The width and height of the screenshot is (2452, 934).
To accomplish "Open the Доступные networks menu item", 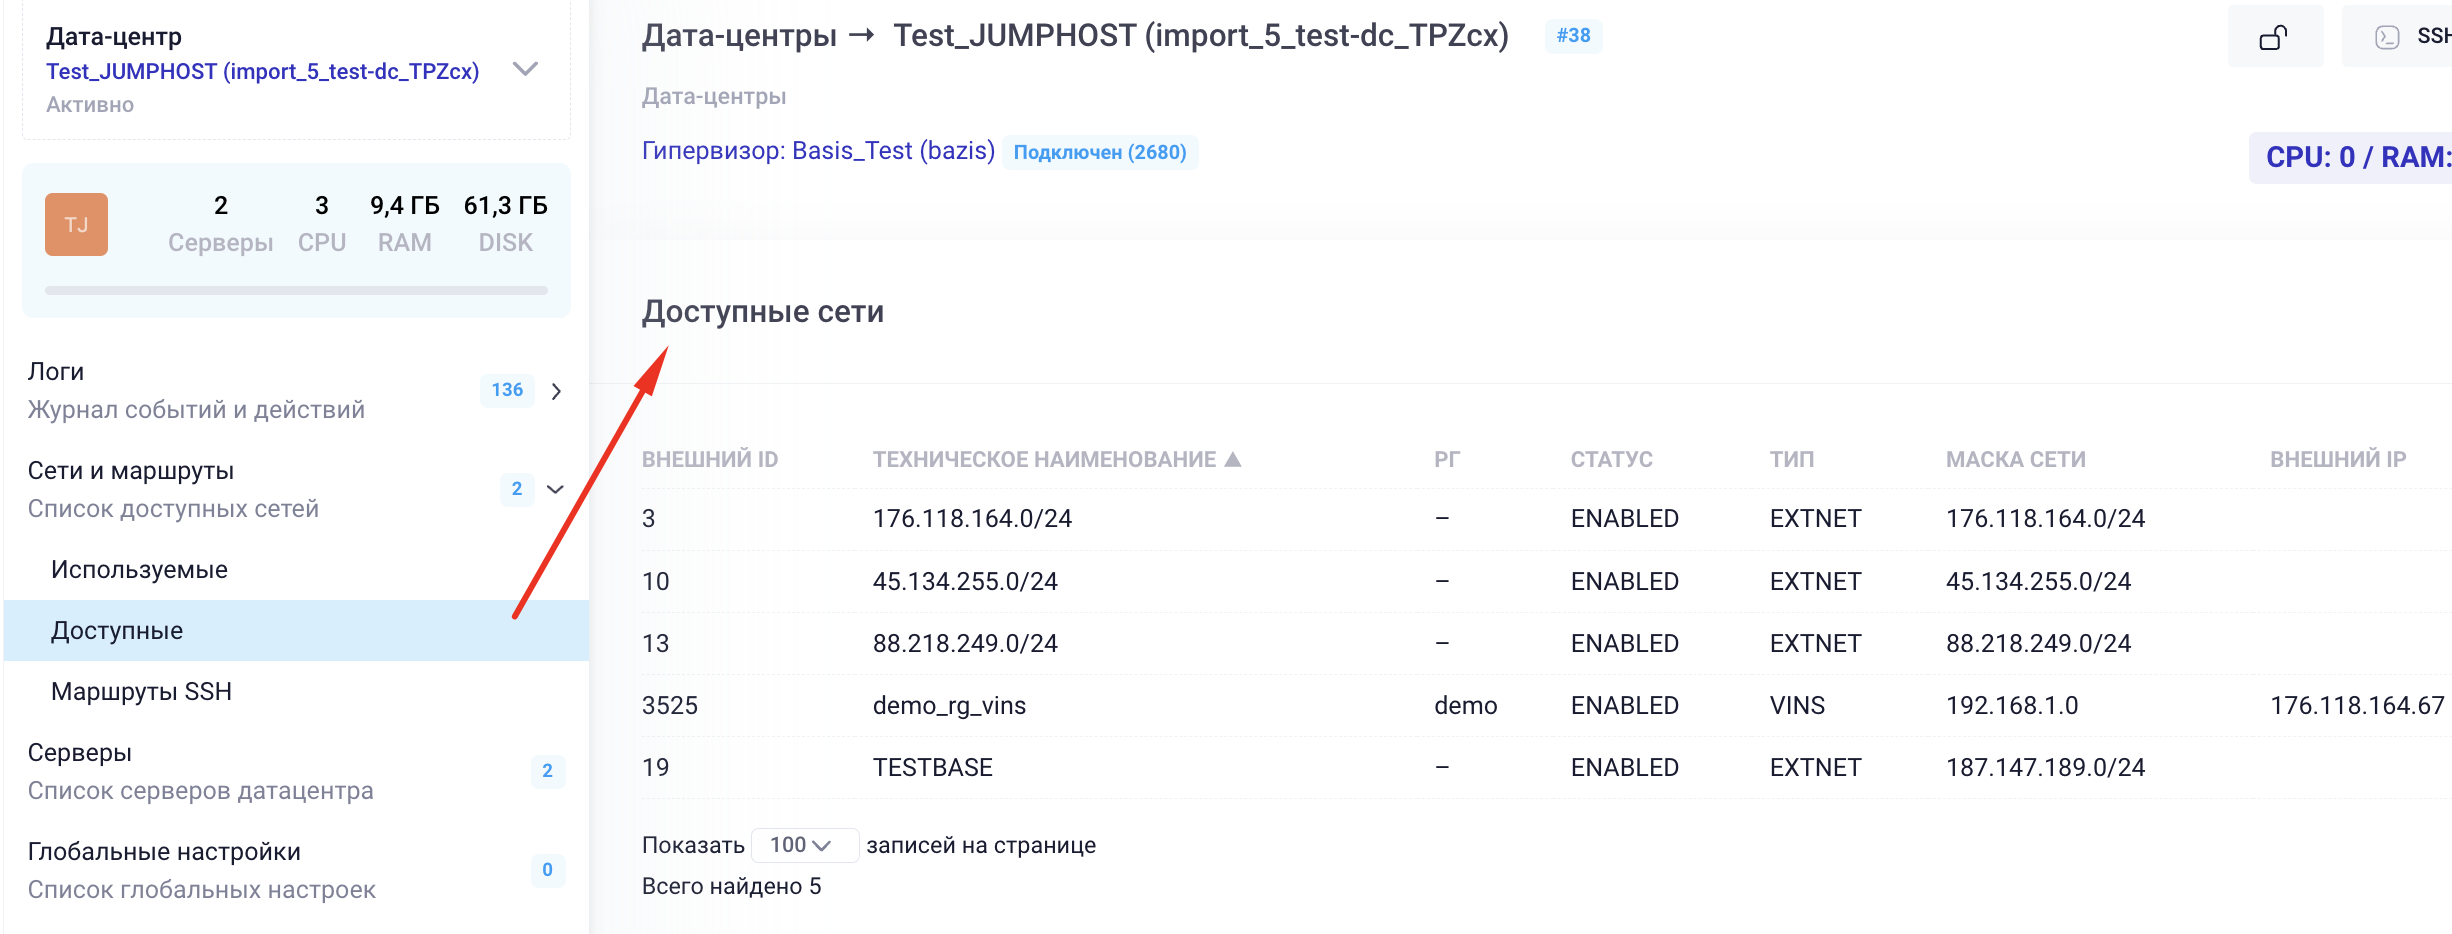I will (x=117, y=631).
